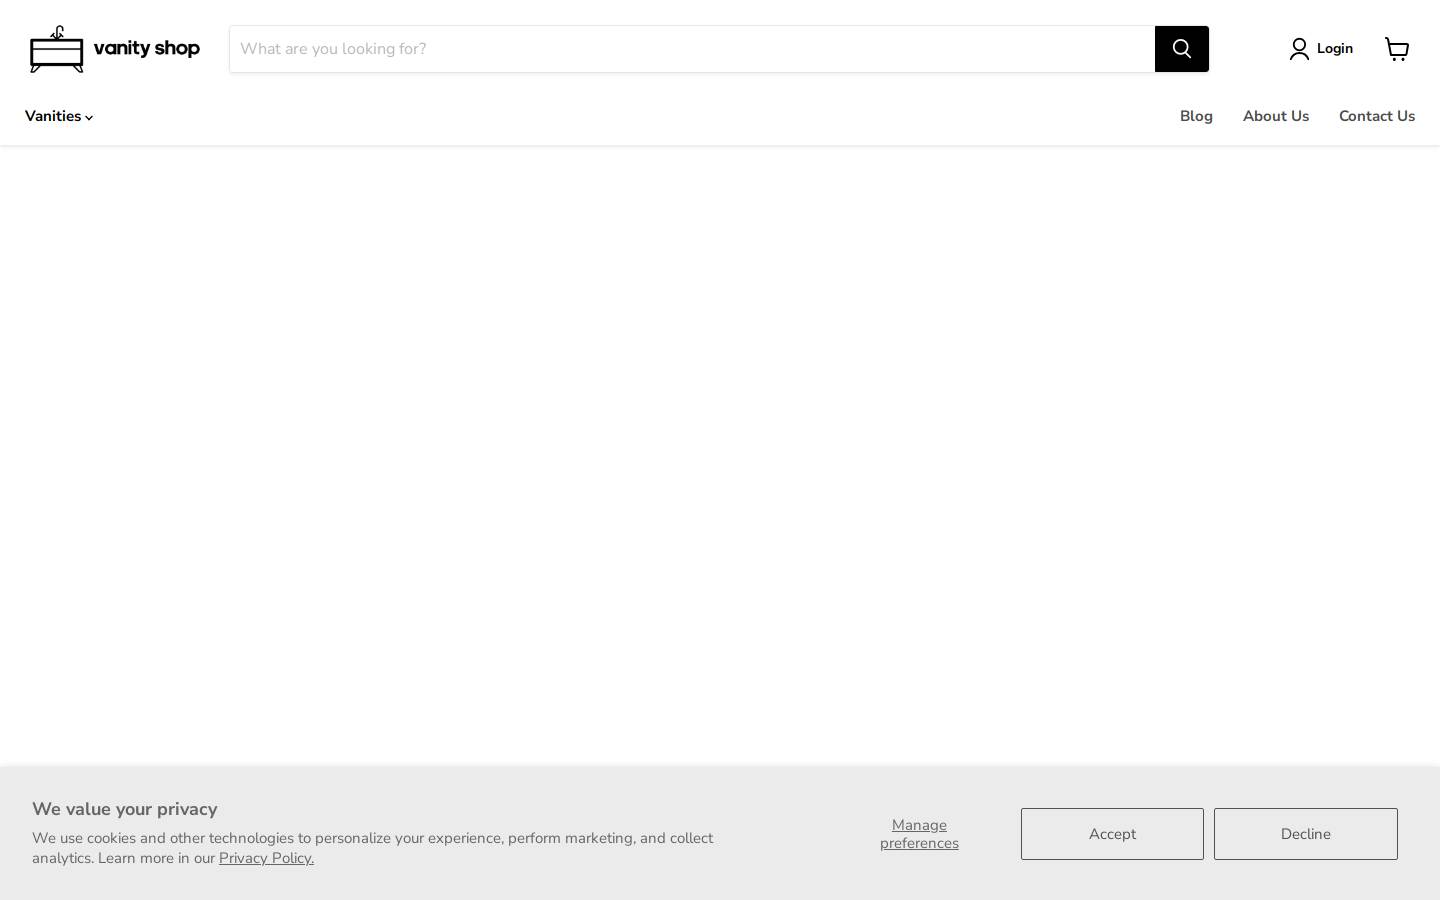This screenshot has width=1440, height=900.
Task: Decline cookies with the Decline button
Action: 1305,834
